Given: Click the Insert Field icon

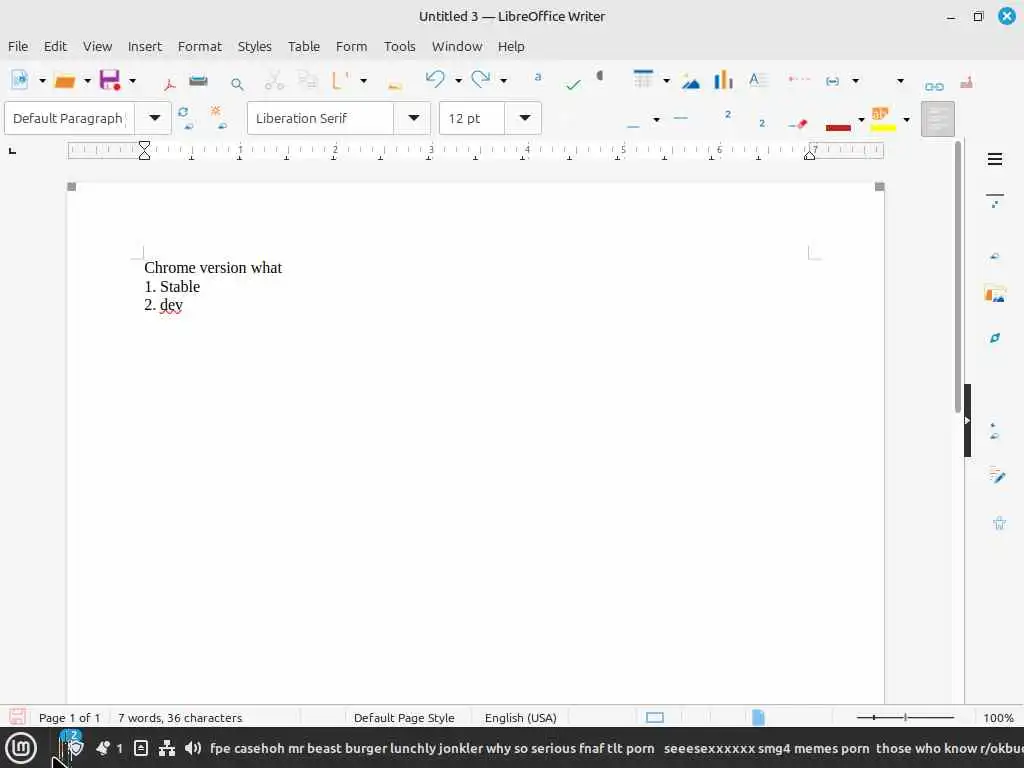Looking at the screenshot, I should (832, 81).
